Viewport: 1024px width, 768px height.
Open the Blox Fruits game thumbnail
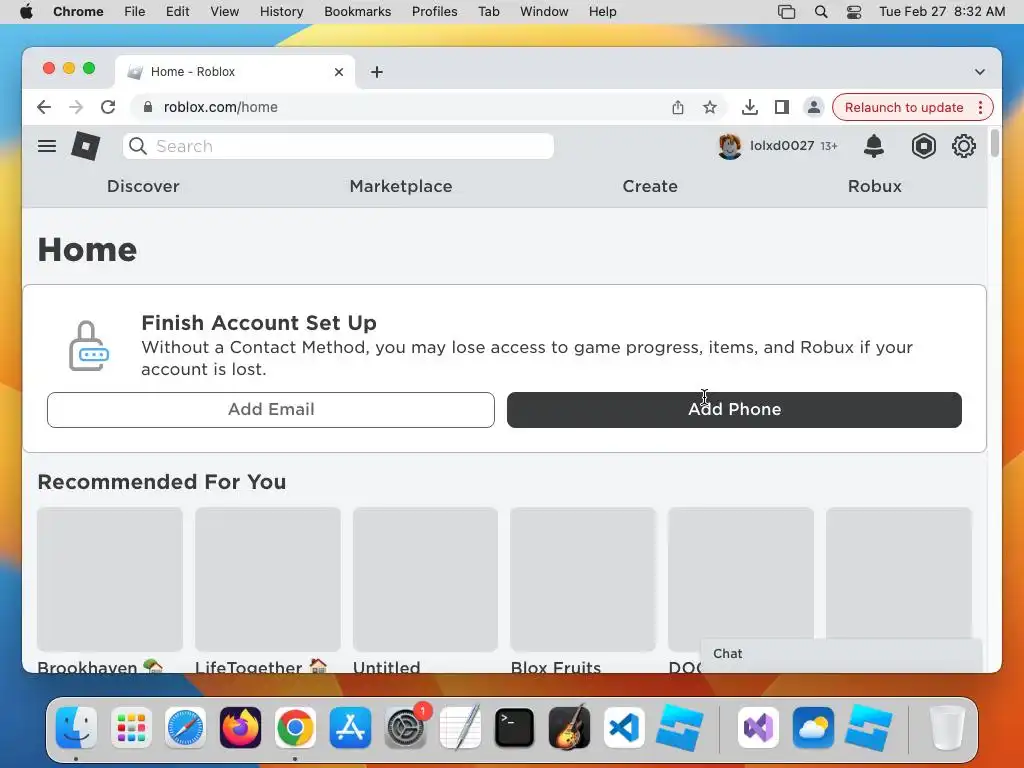click(x=583, y=579)
